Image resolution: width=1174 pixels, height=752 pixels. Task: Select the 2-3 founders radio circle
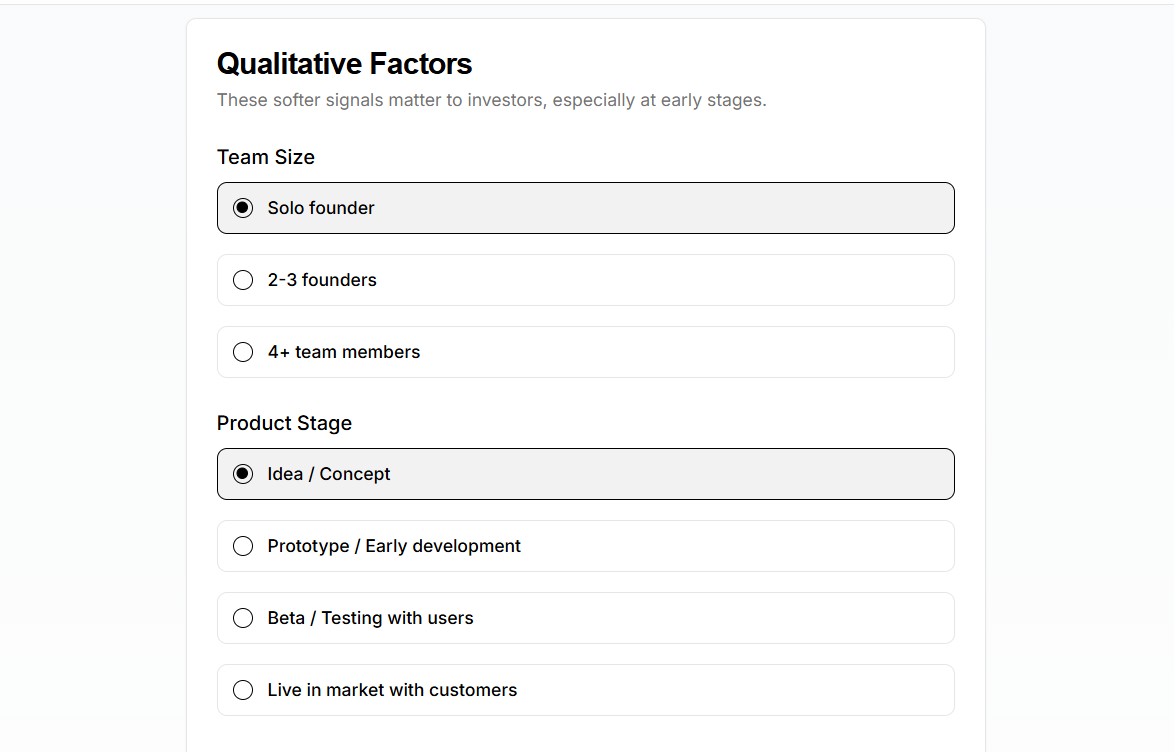[243, 280]
